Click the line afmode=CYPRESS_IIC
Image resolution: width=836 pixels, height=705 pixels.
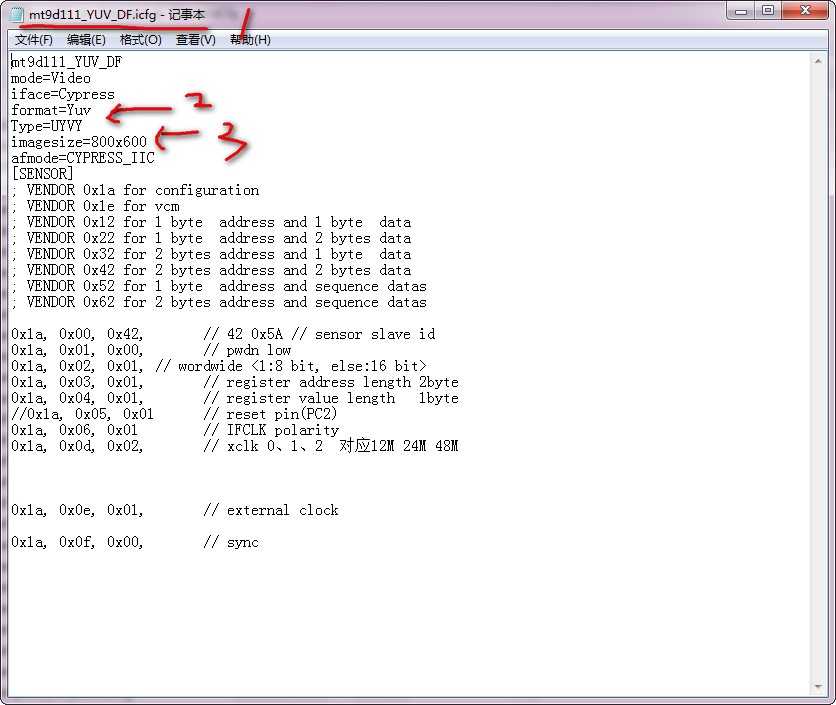point(83,158)
